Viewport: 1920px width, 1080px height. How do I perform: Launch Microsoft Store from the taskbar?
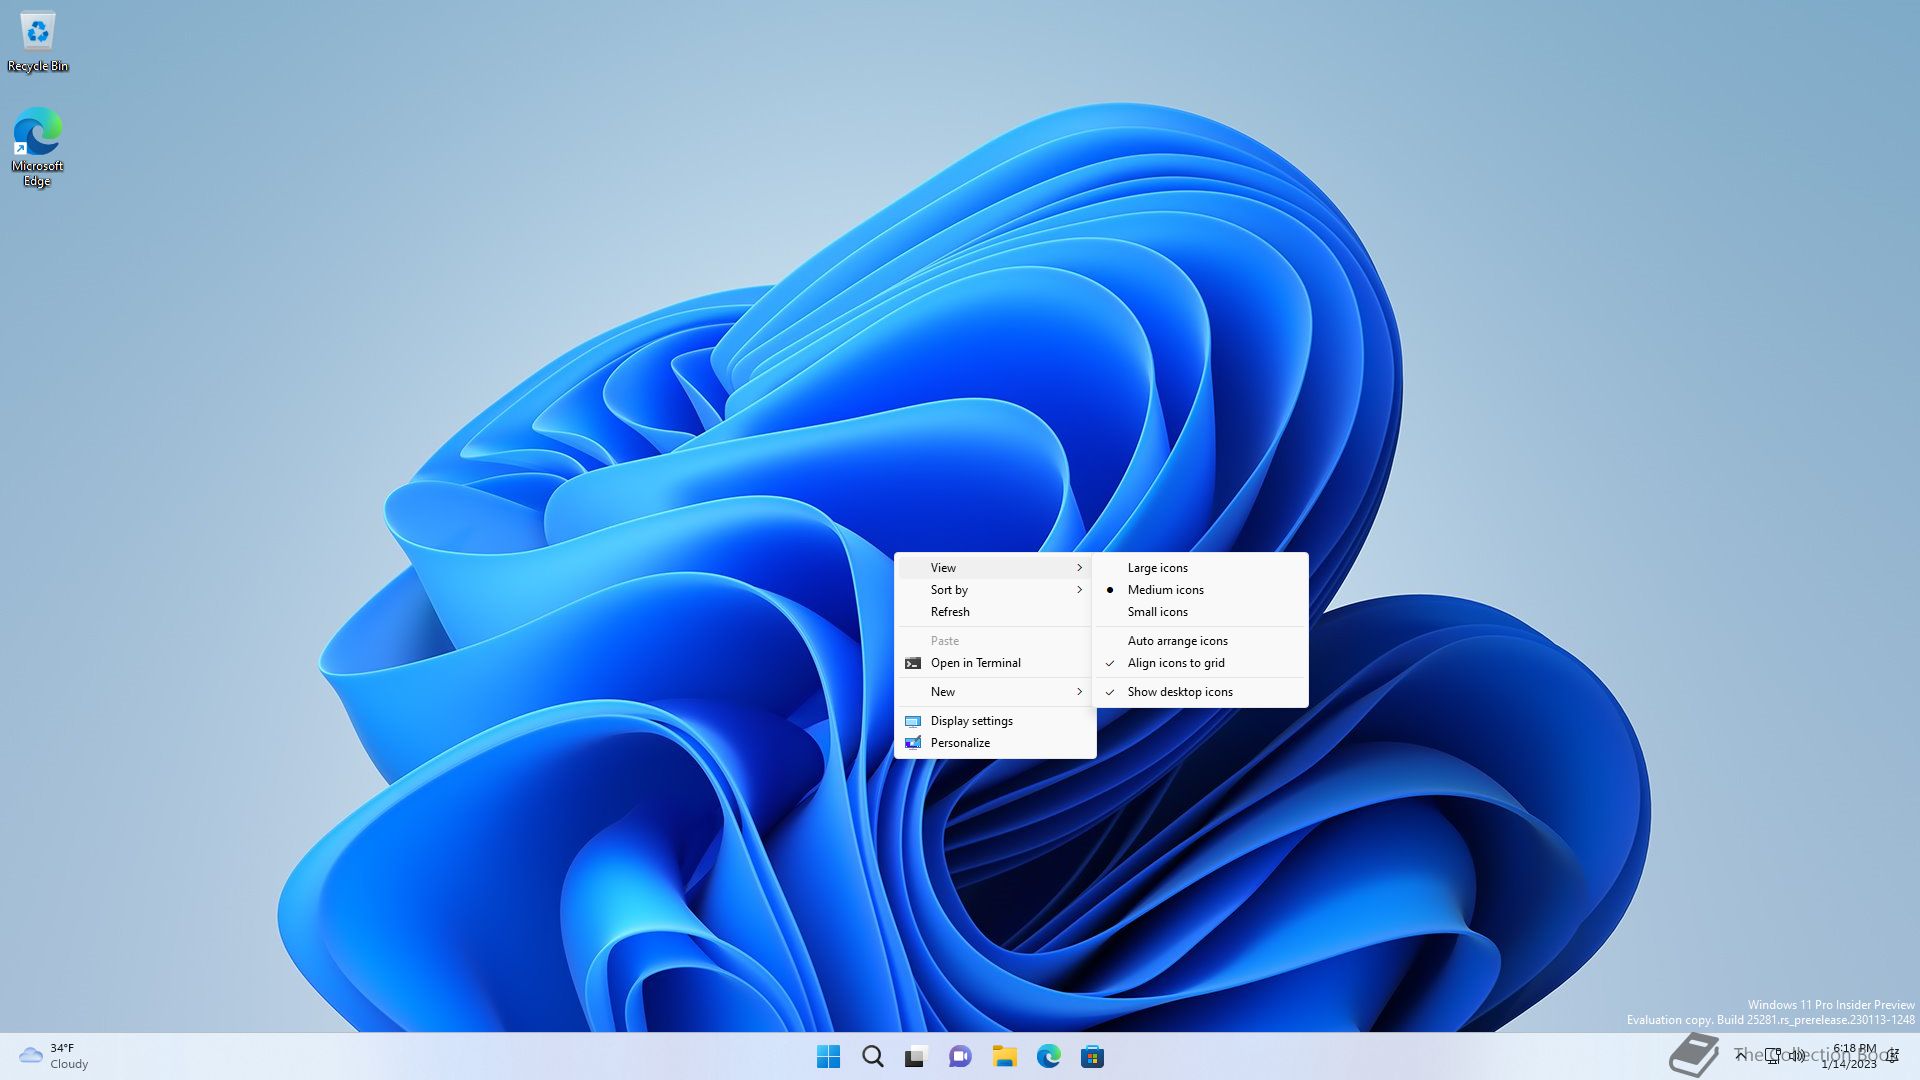point(1092,1056)
